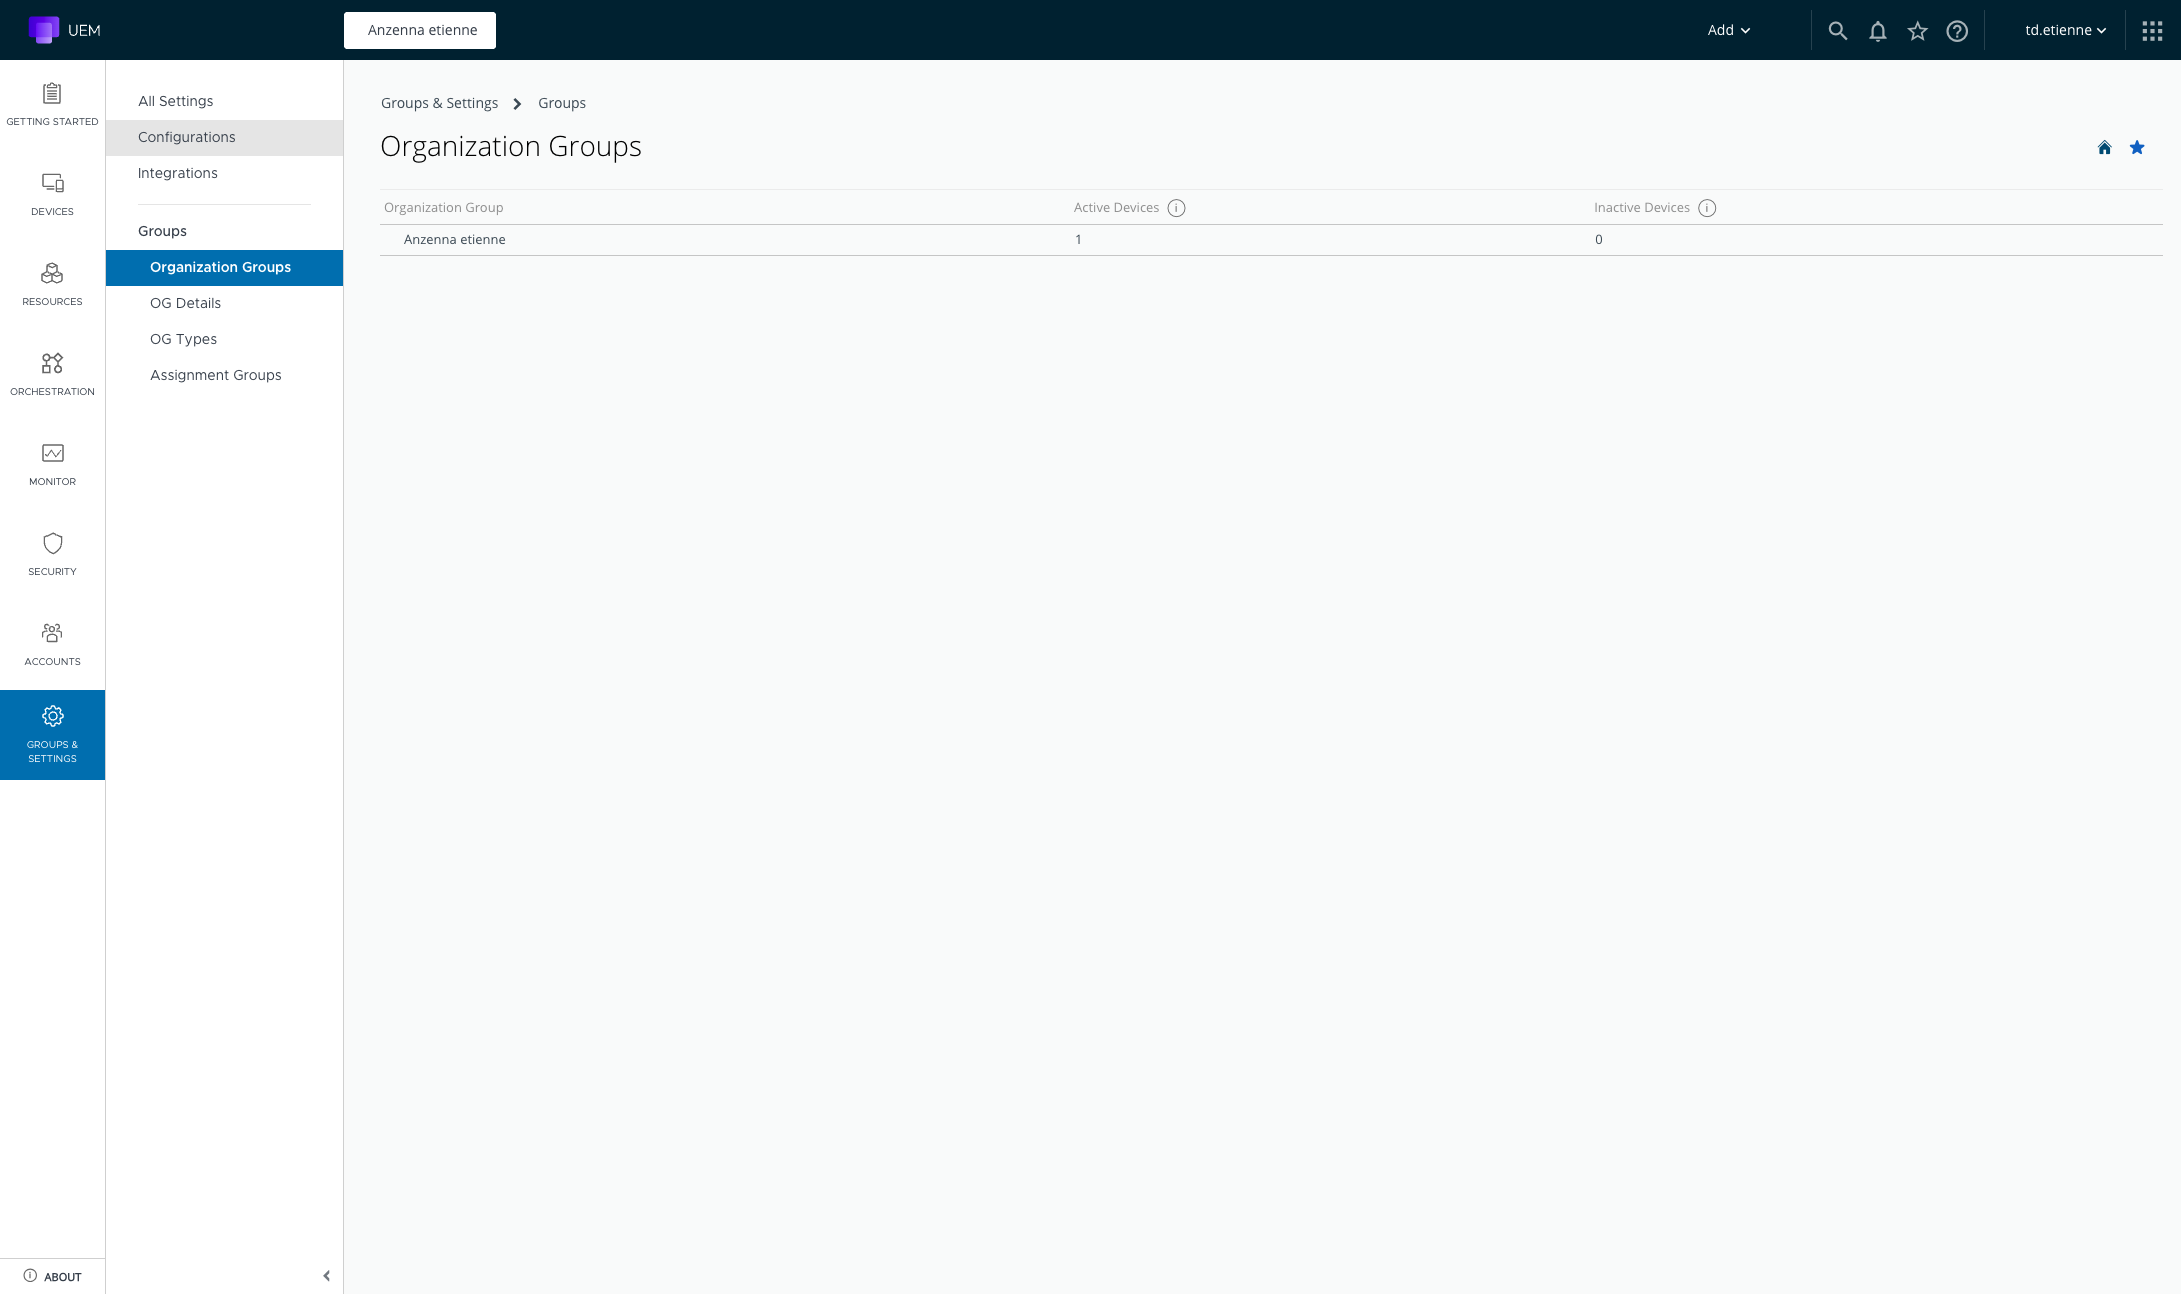Toggle the blue star favorite for page

(2137, 148)
